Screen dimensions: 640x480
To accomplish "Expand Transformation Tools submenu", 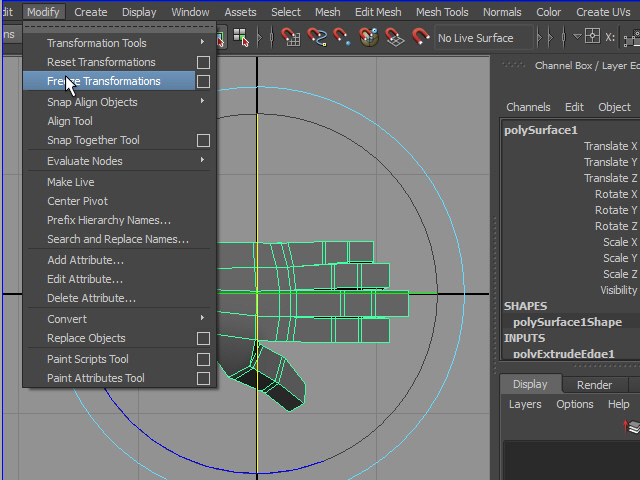I will pyautogui.click(x=202, y=42).
